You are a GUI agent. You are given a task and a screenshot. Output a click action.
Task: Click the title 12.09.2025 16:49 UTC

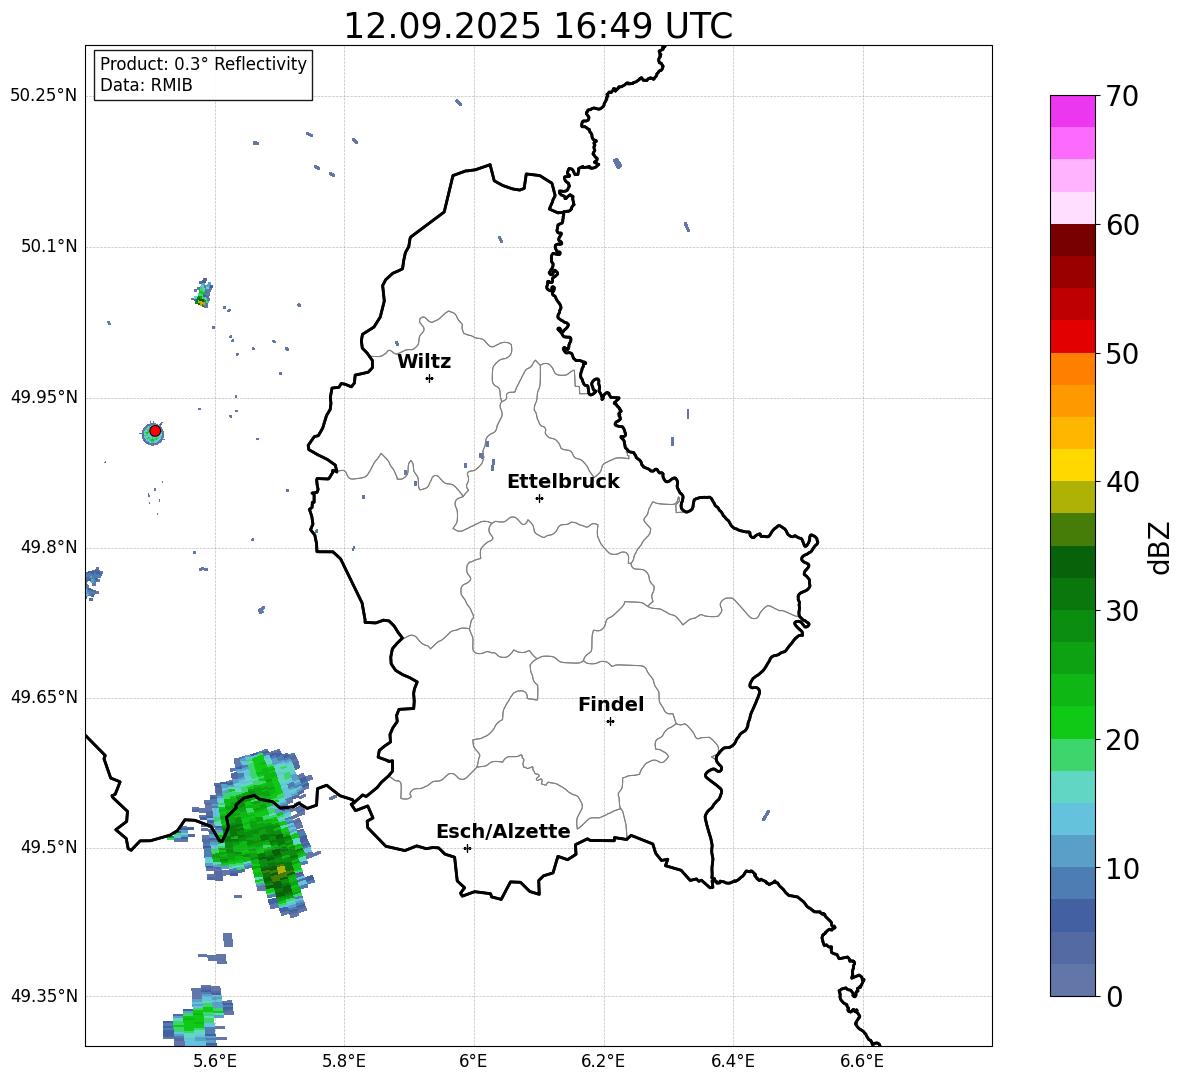538,26
